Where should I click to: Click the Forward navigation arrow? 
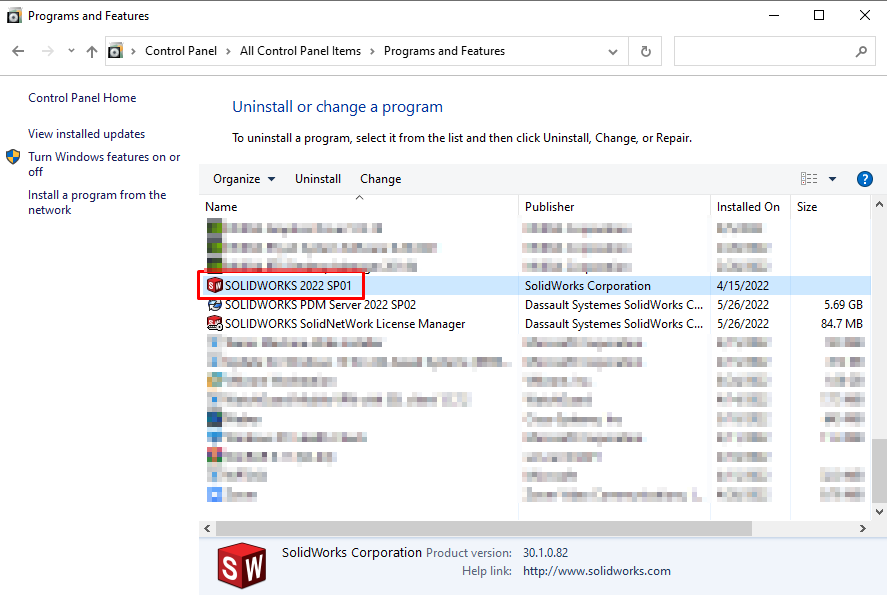tap(48, 51)
